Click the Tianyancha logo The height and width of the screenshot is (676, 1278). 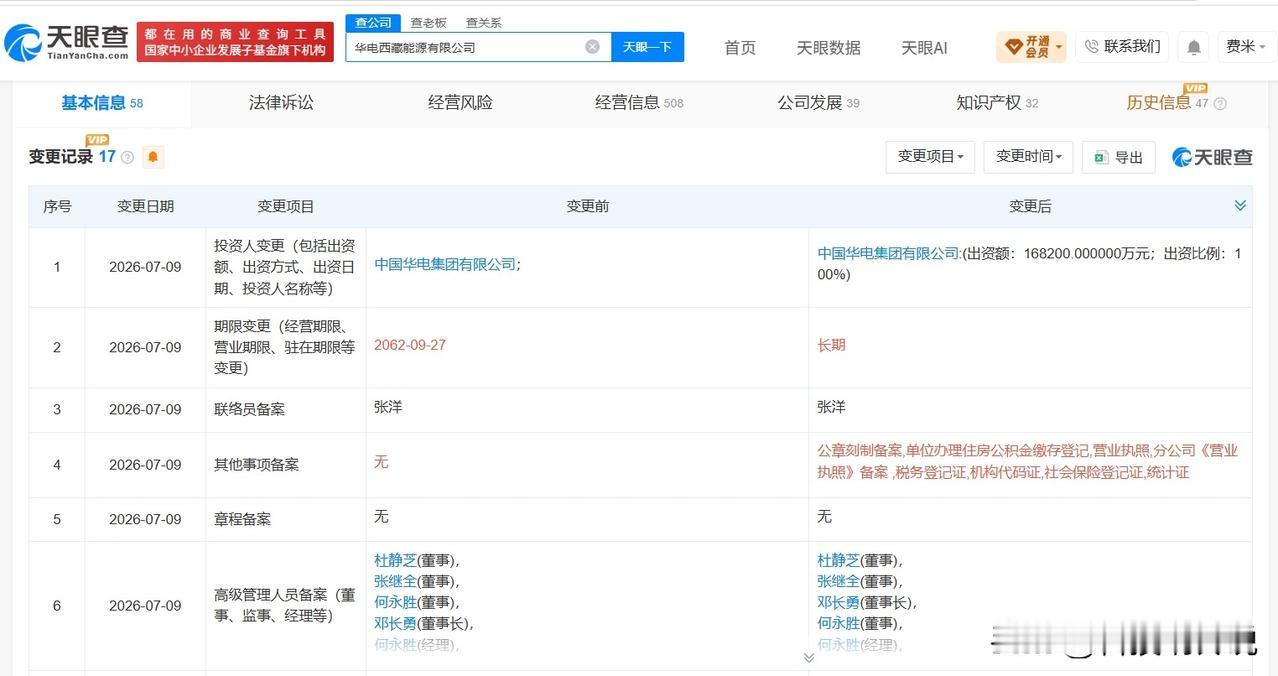(66, 41)
